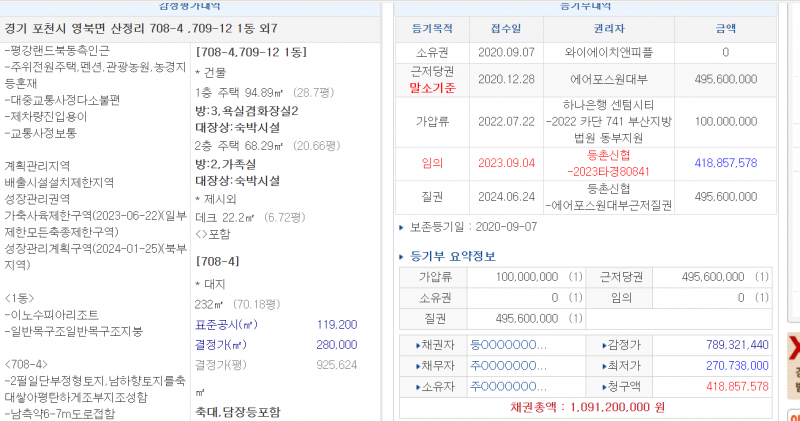Click the arrow bullet beside 보존등기일
Screen dimensions: 800x421
(402, 227)
